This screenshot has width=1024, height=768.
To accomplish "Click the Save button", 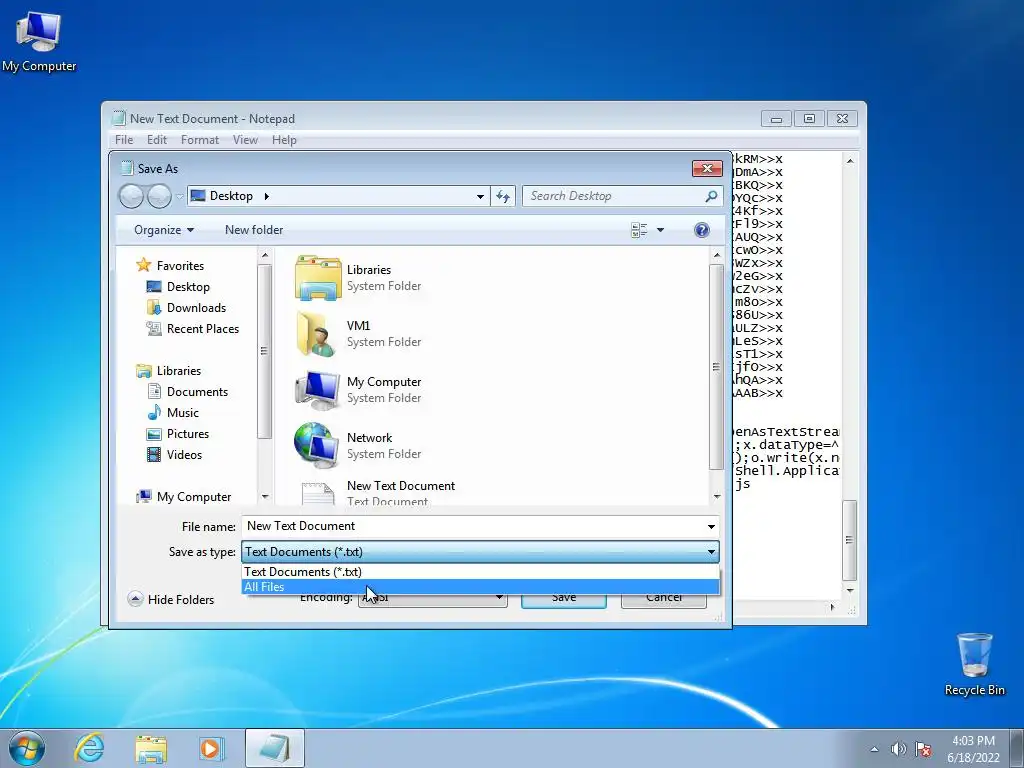I will pos(564,601).
